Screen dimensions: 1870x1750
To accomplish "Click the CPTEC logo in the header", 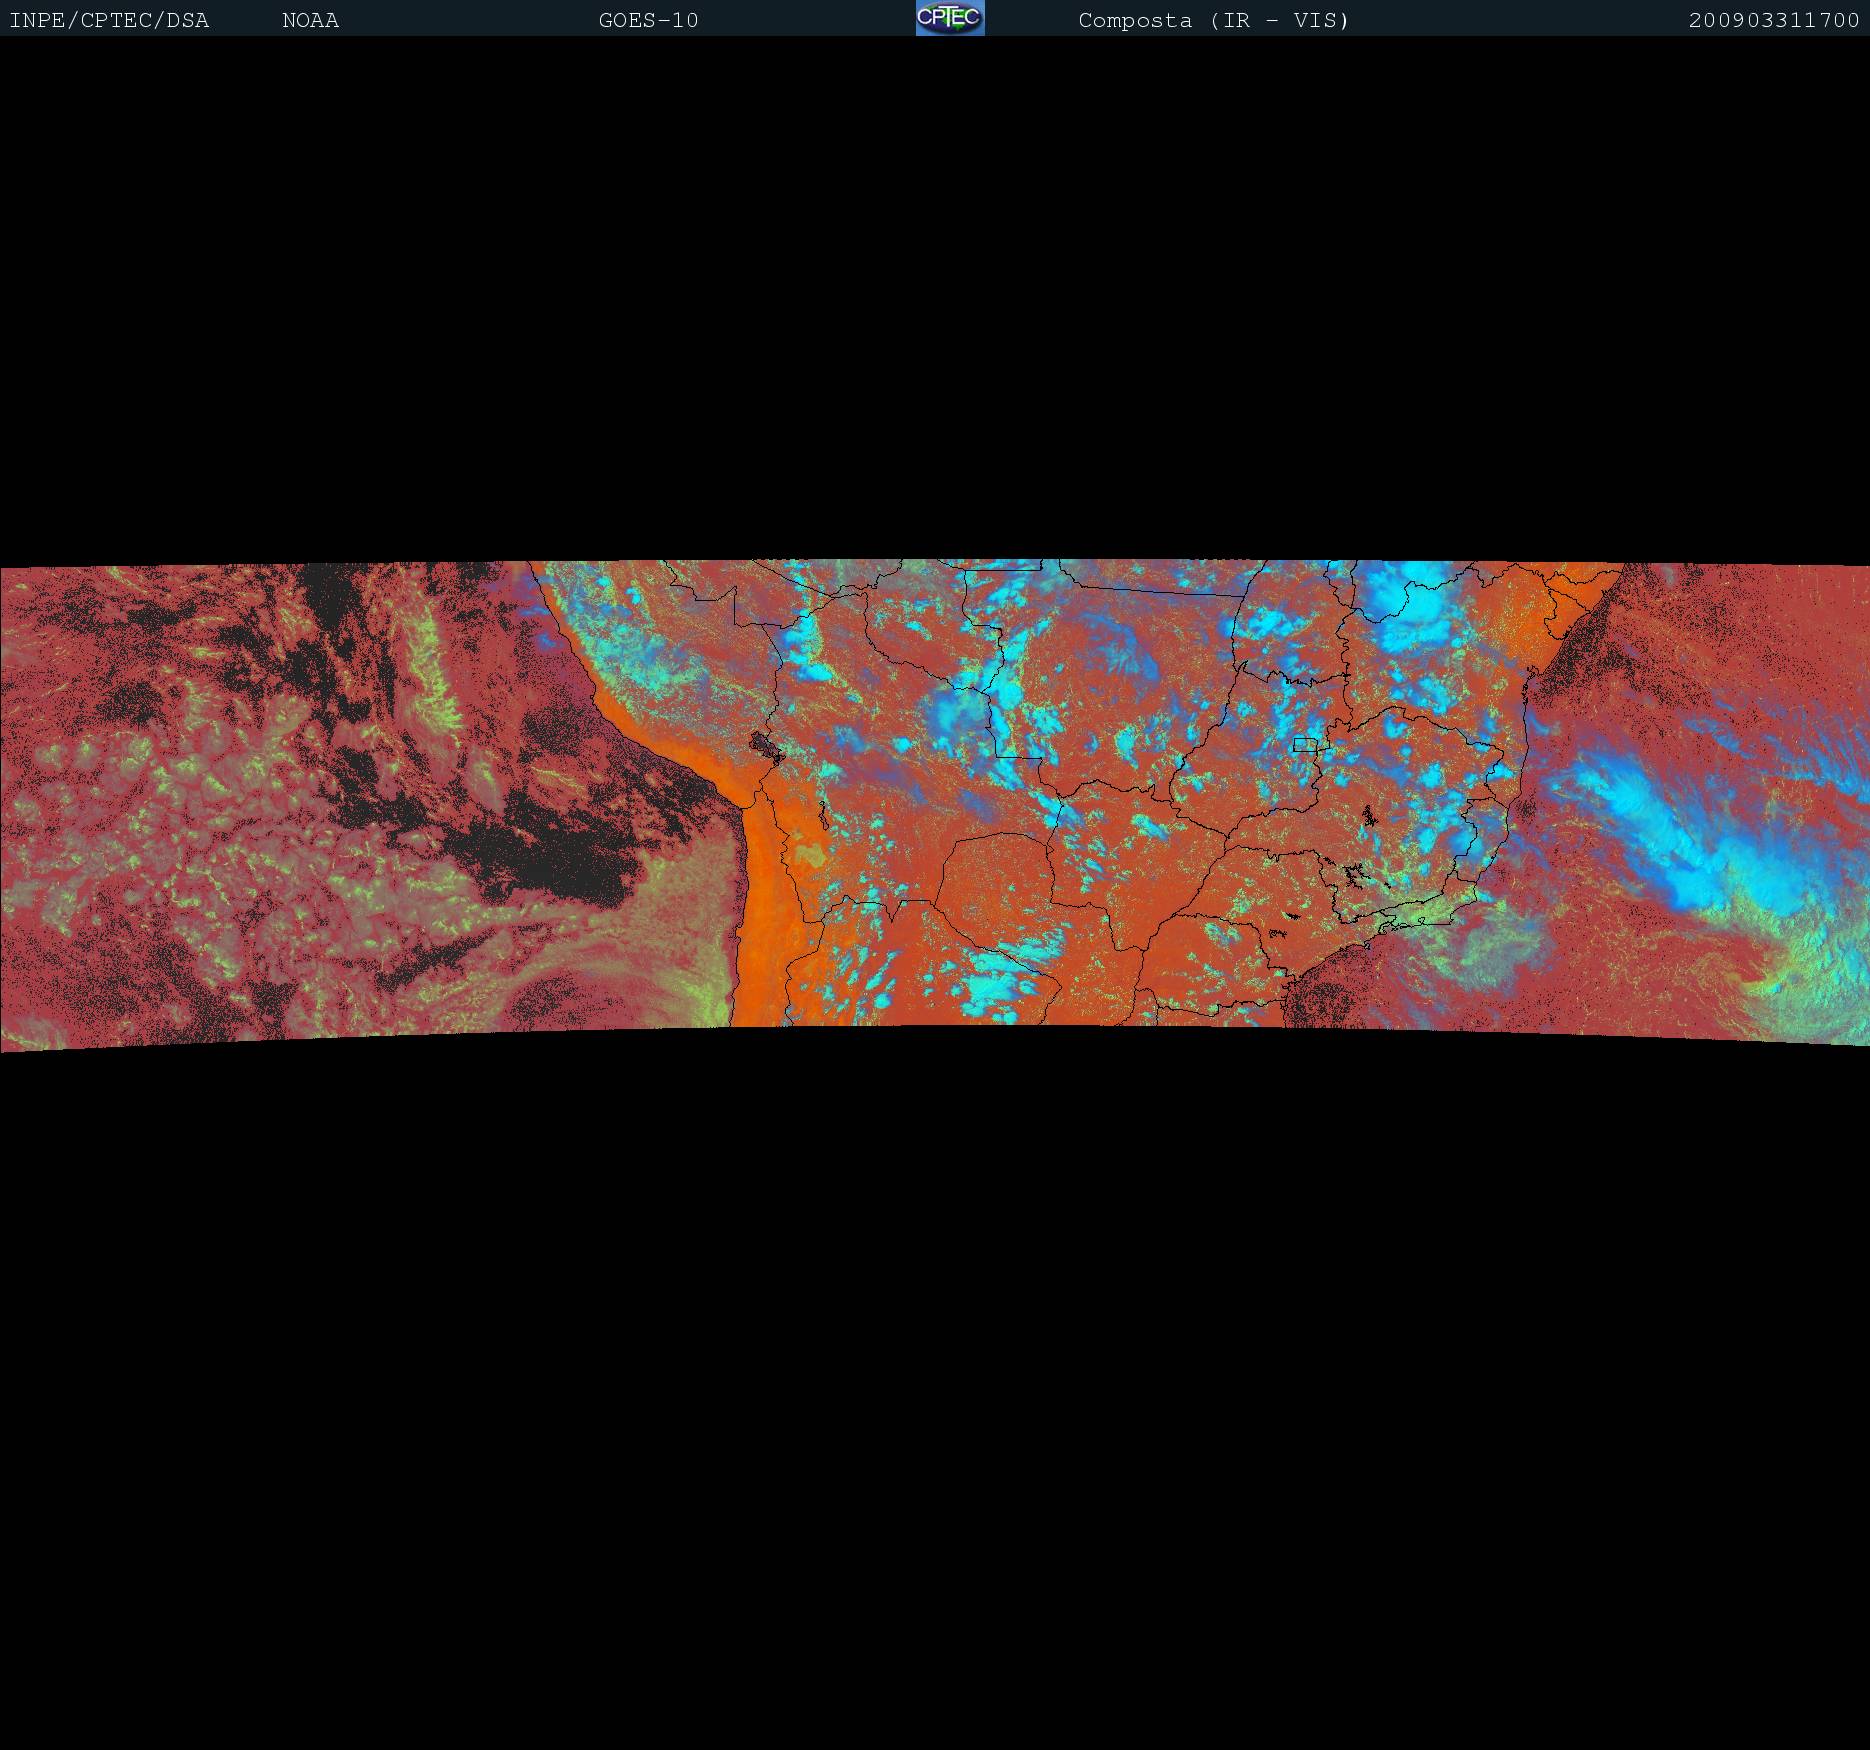I will tap(950, 18).
